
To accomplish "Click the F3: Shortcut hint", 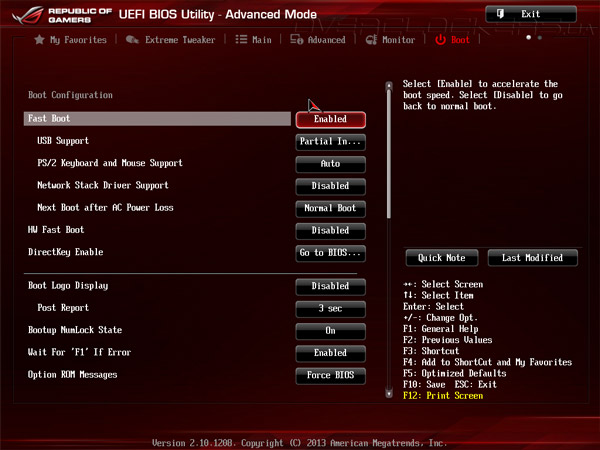I will click(431, 351).
